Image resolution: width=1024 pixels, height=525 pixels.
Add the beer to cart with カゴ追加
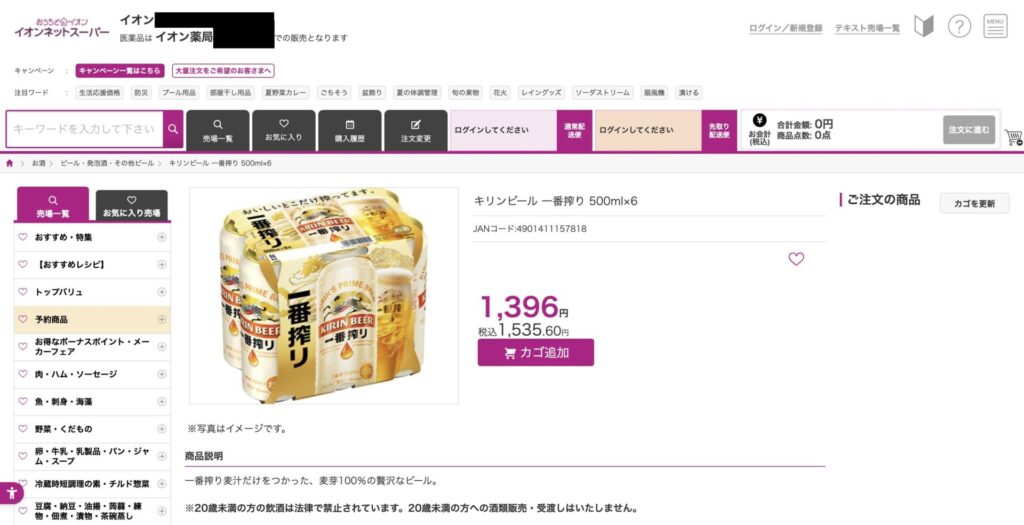pyautogui.click(x=536, y=353)
